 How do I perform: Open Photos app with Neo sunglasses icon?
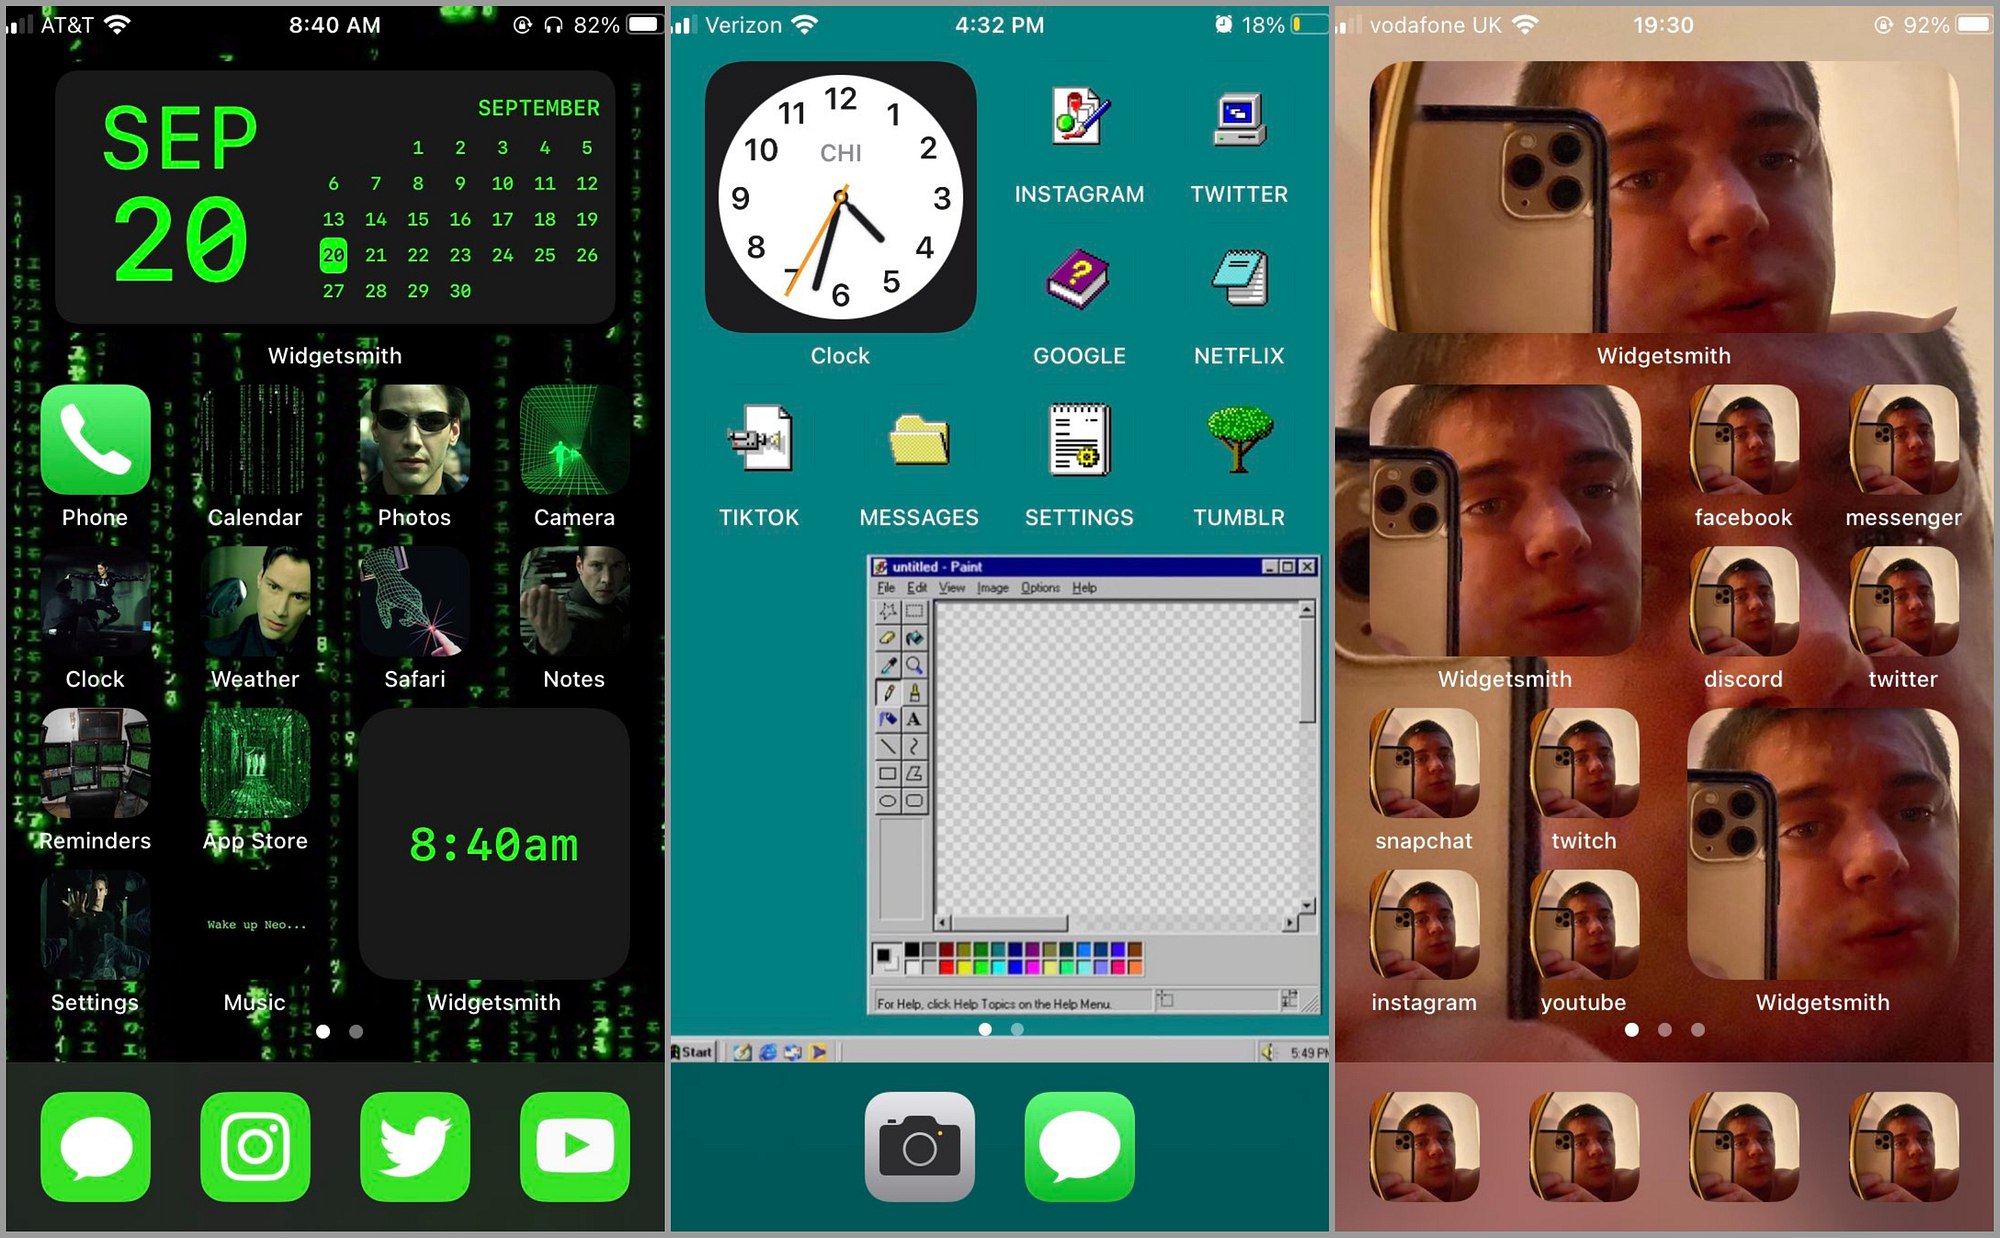pyautogui.click(x=415, y=439)
